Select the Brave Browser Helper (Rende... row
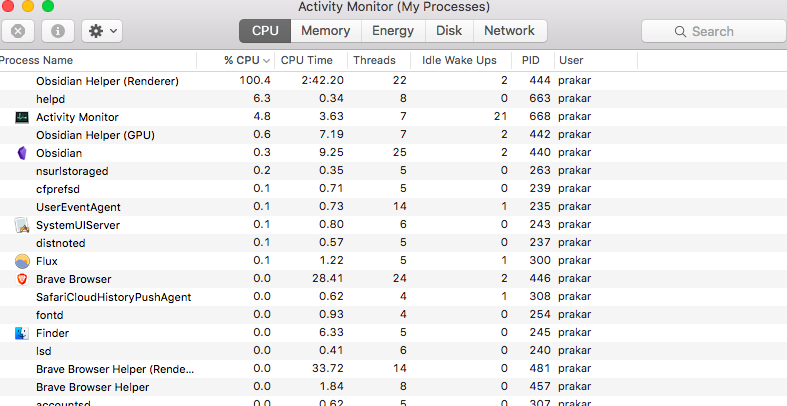787x406 pixels. pos(394,369)
